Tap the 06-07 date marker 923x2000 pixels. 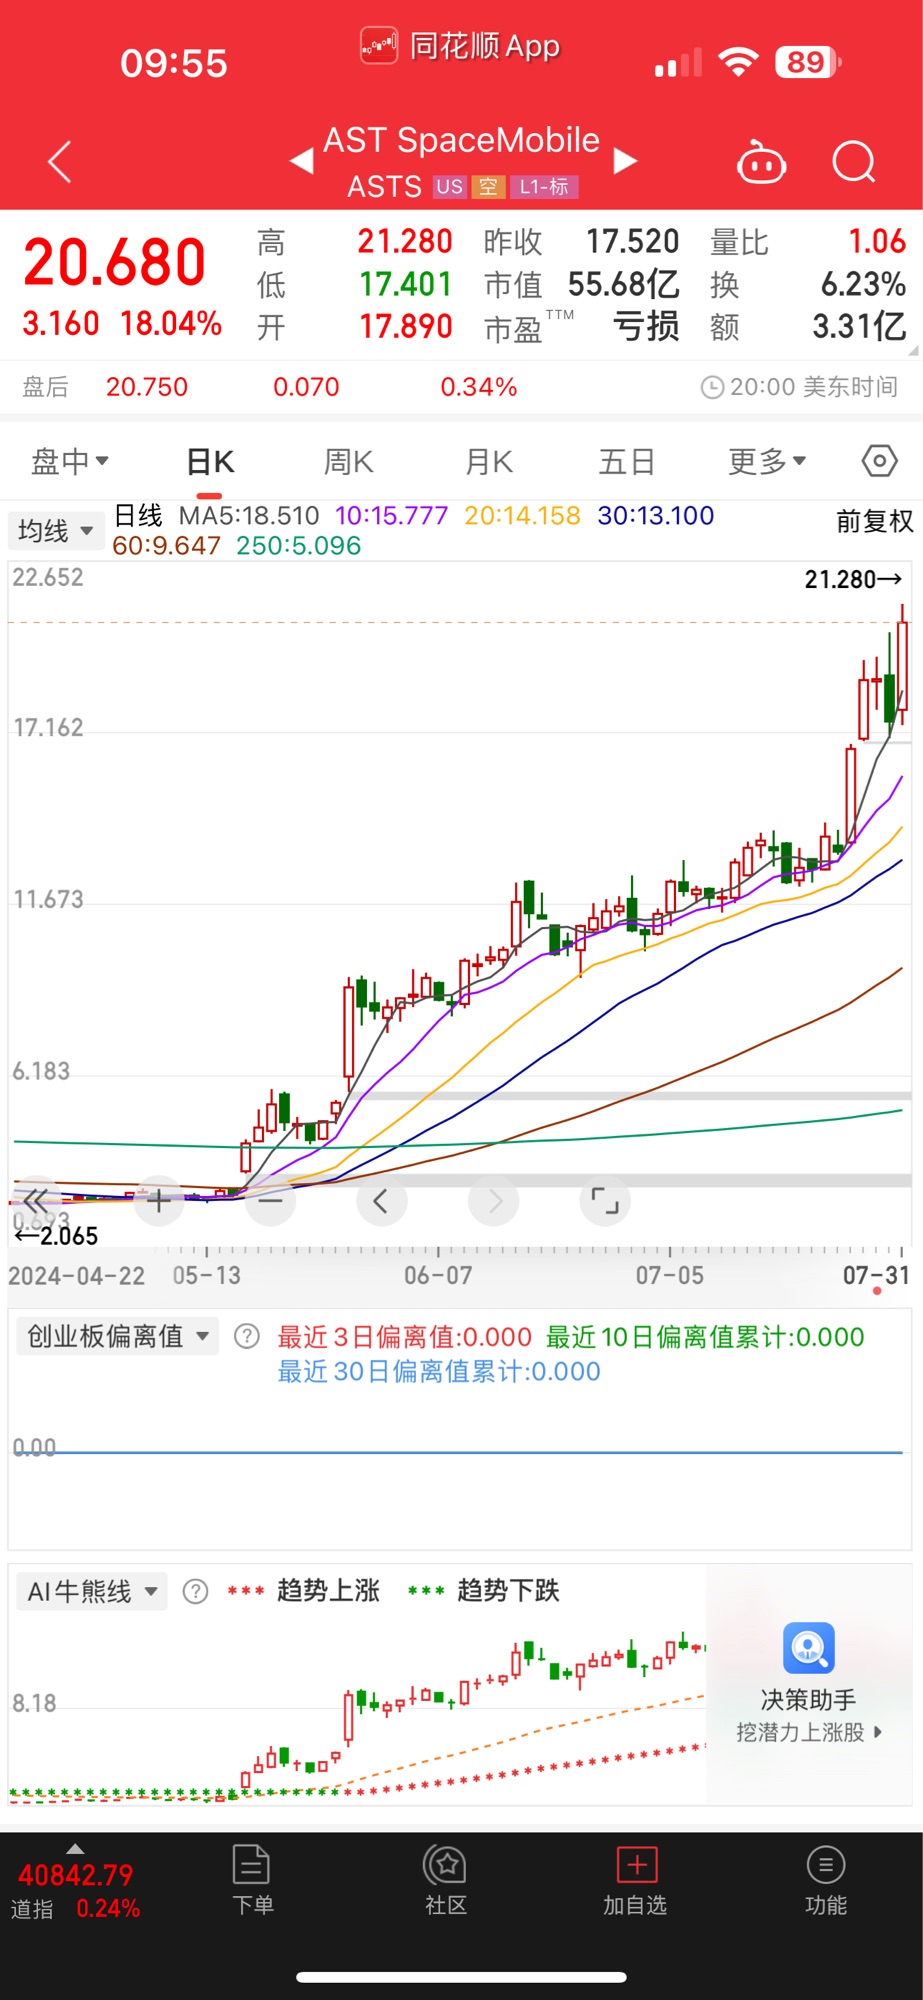[x=438, y=1275]
